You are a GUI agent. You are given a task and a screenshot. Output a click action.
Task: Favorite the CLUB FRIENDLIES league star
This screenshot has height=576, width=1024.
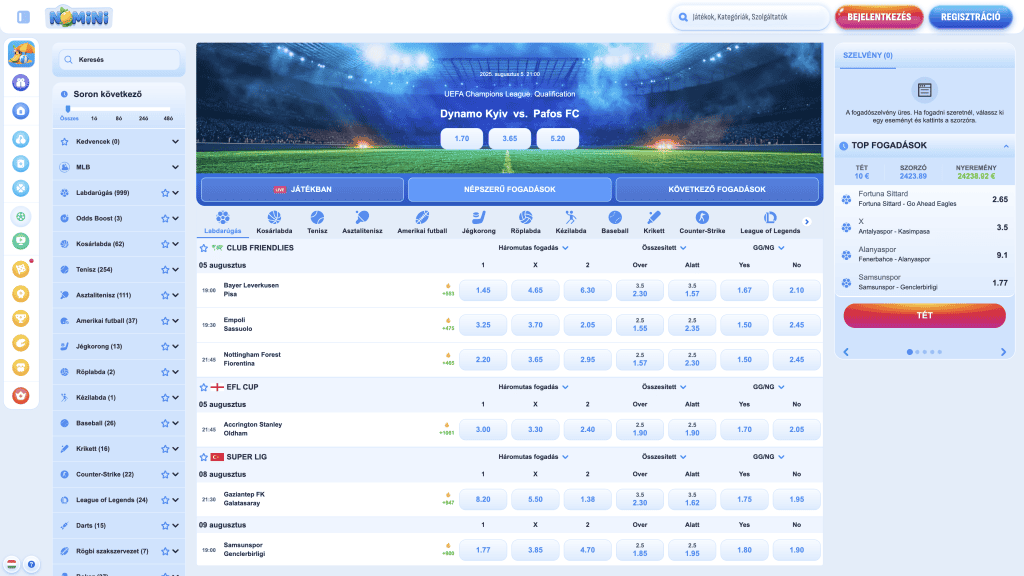204,247
